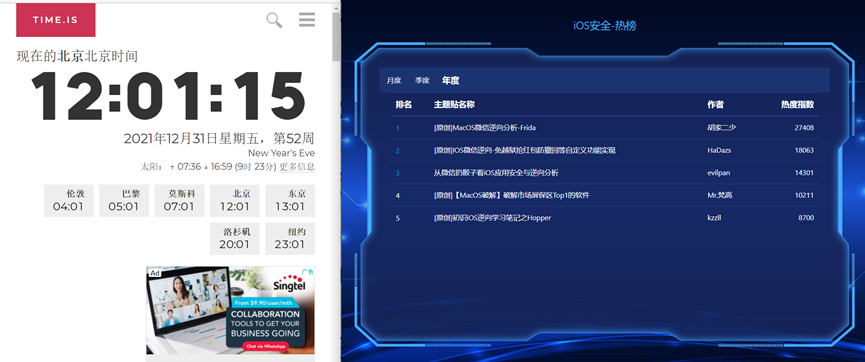Click heat index value 14301
The width and height of the screenshot is (865, 362).
click(804, 173)
